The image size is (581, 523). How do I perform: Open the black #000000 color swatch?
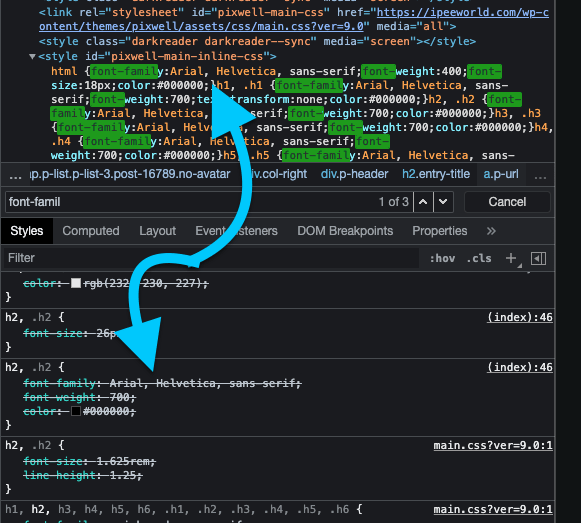click(76, 411)
